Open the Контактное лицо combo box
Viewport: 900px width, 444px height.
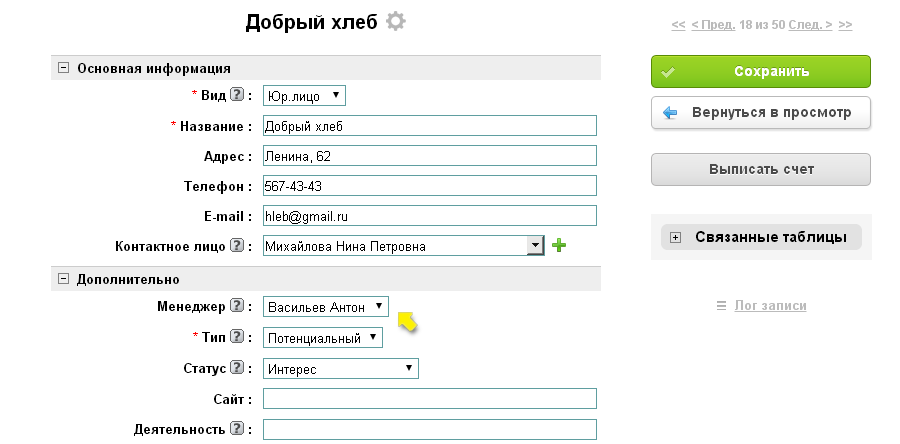[x=535, y=245]
